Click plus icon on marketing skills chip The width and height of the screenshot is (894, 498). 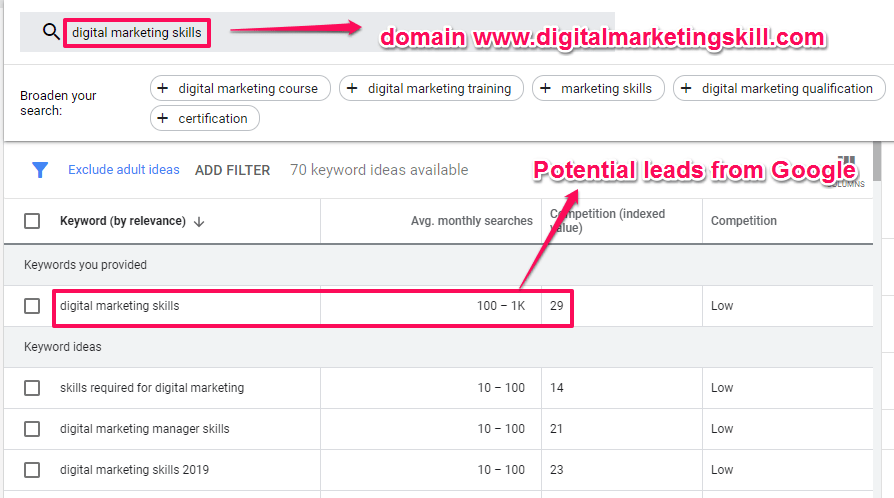click(546, 88)
